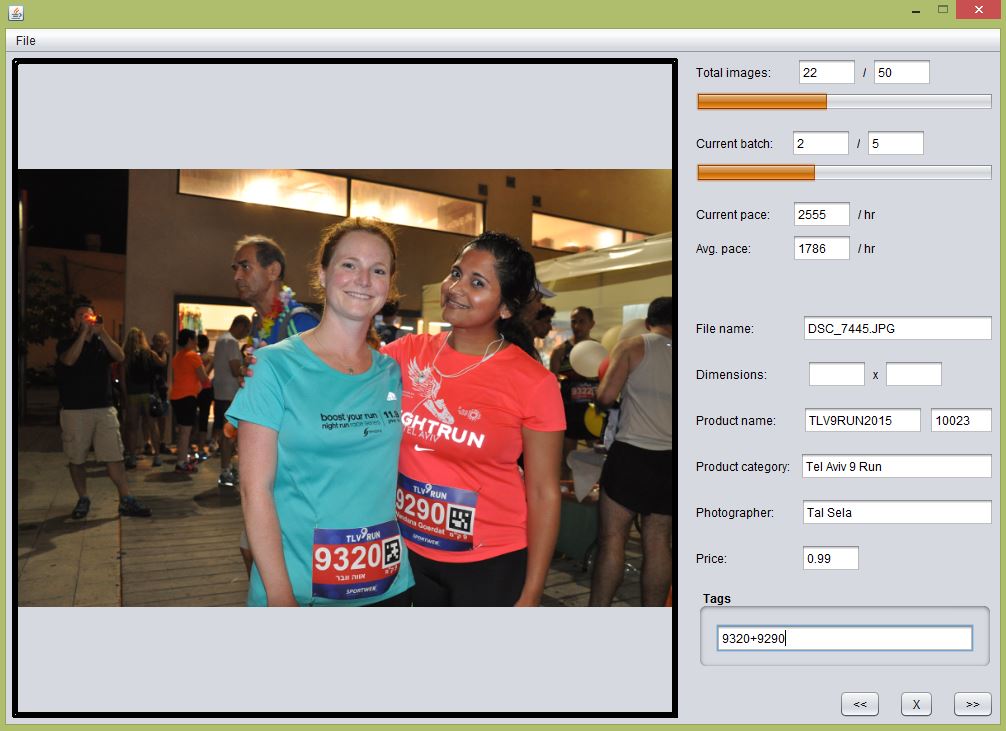Click the Total images progress bar

click(844, 101)
